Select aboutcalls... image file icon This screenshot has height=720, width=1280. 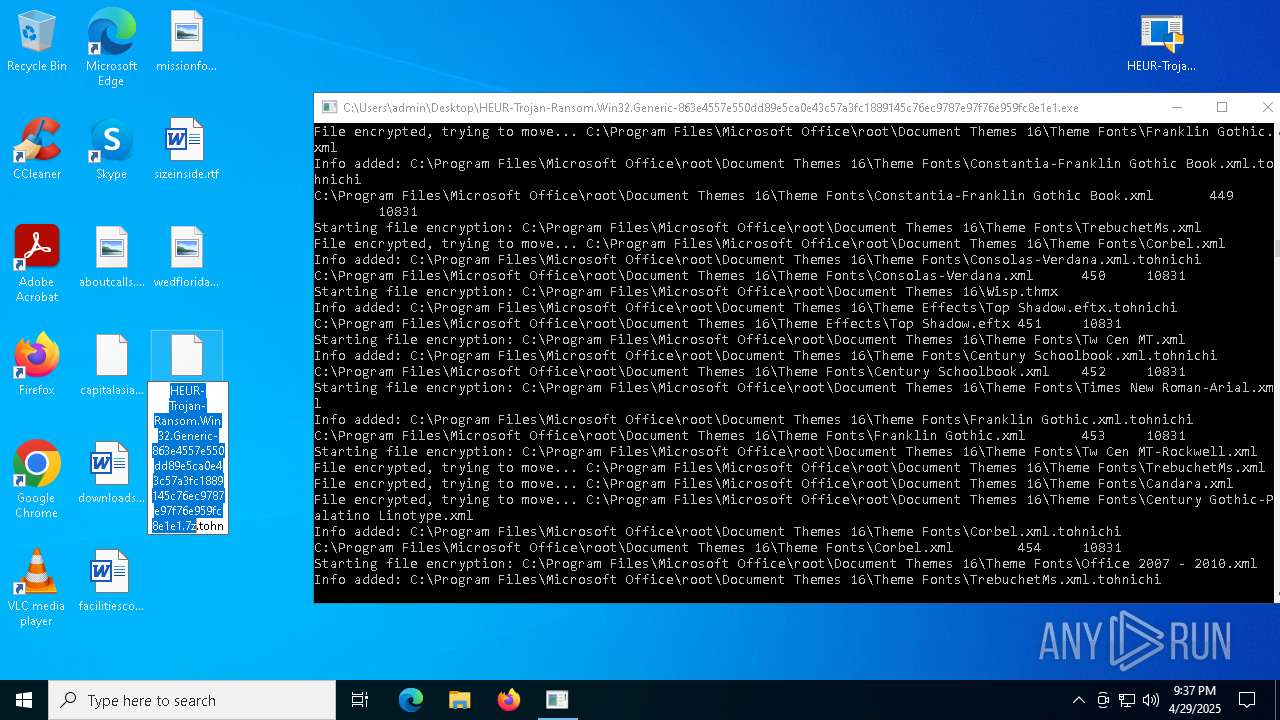click(112, 257)
